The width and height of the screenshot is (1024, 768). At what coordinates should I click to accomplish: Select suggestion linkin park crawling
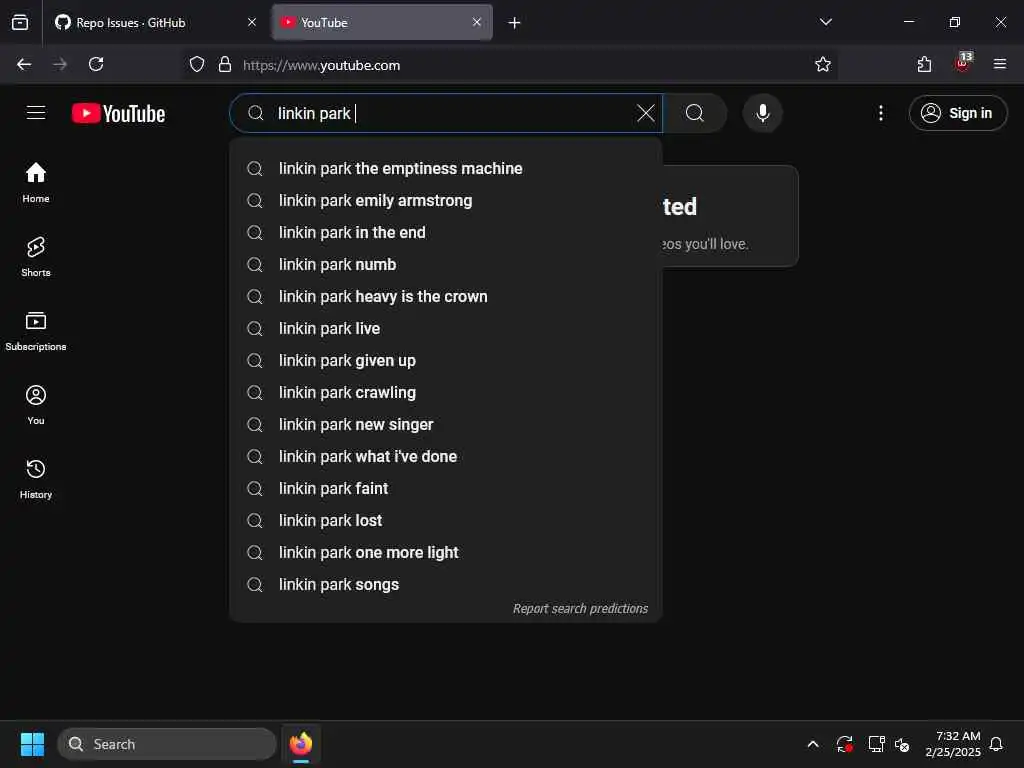pyautogui.click(x=446, y=392)
